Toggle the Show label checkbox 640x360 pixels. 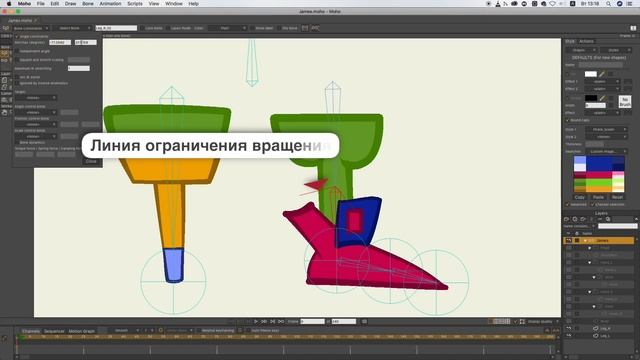click(x=252, y=28)
